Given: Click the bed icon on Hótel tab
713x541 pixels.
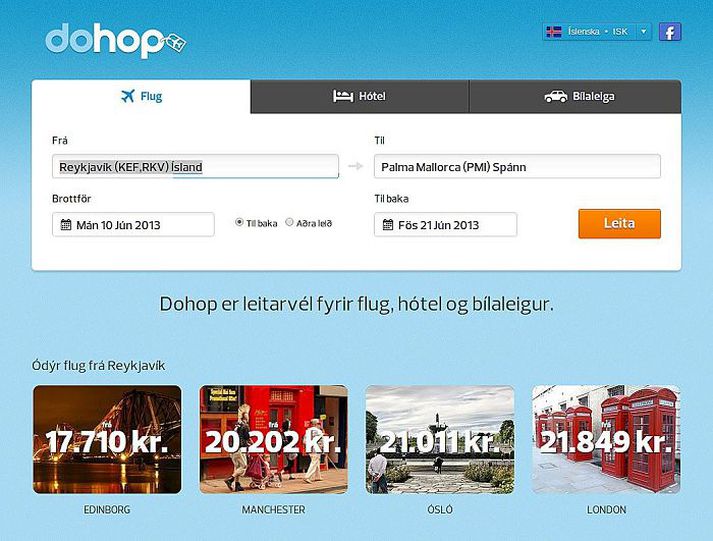Looking at the screenshot, I should point(343,96).
